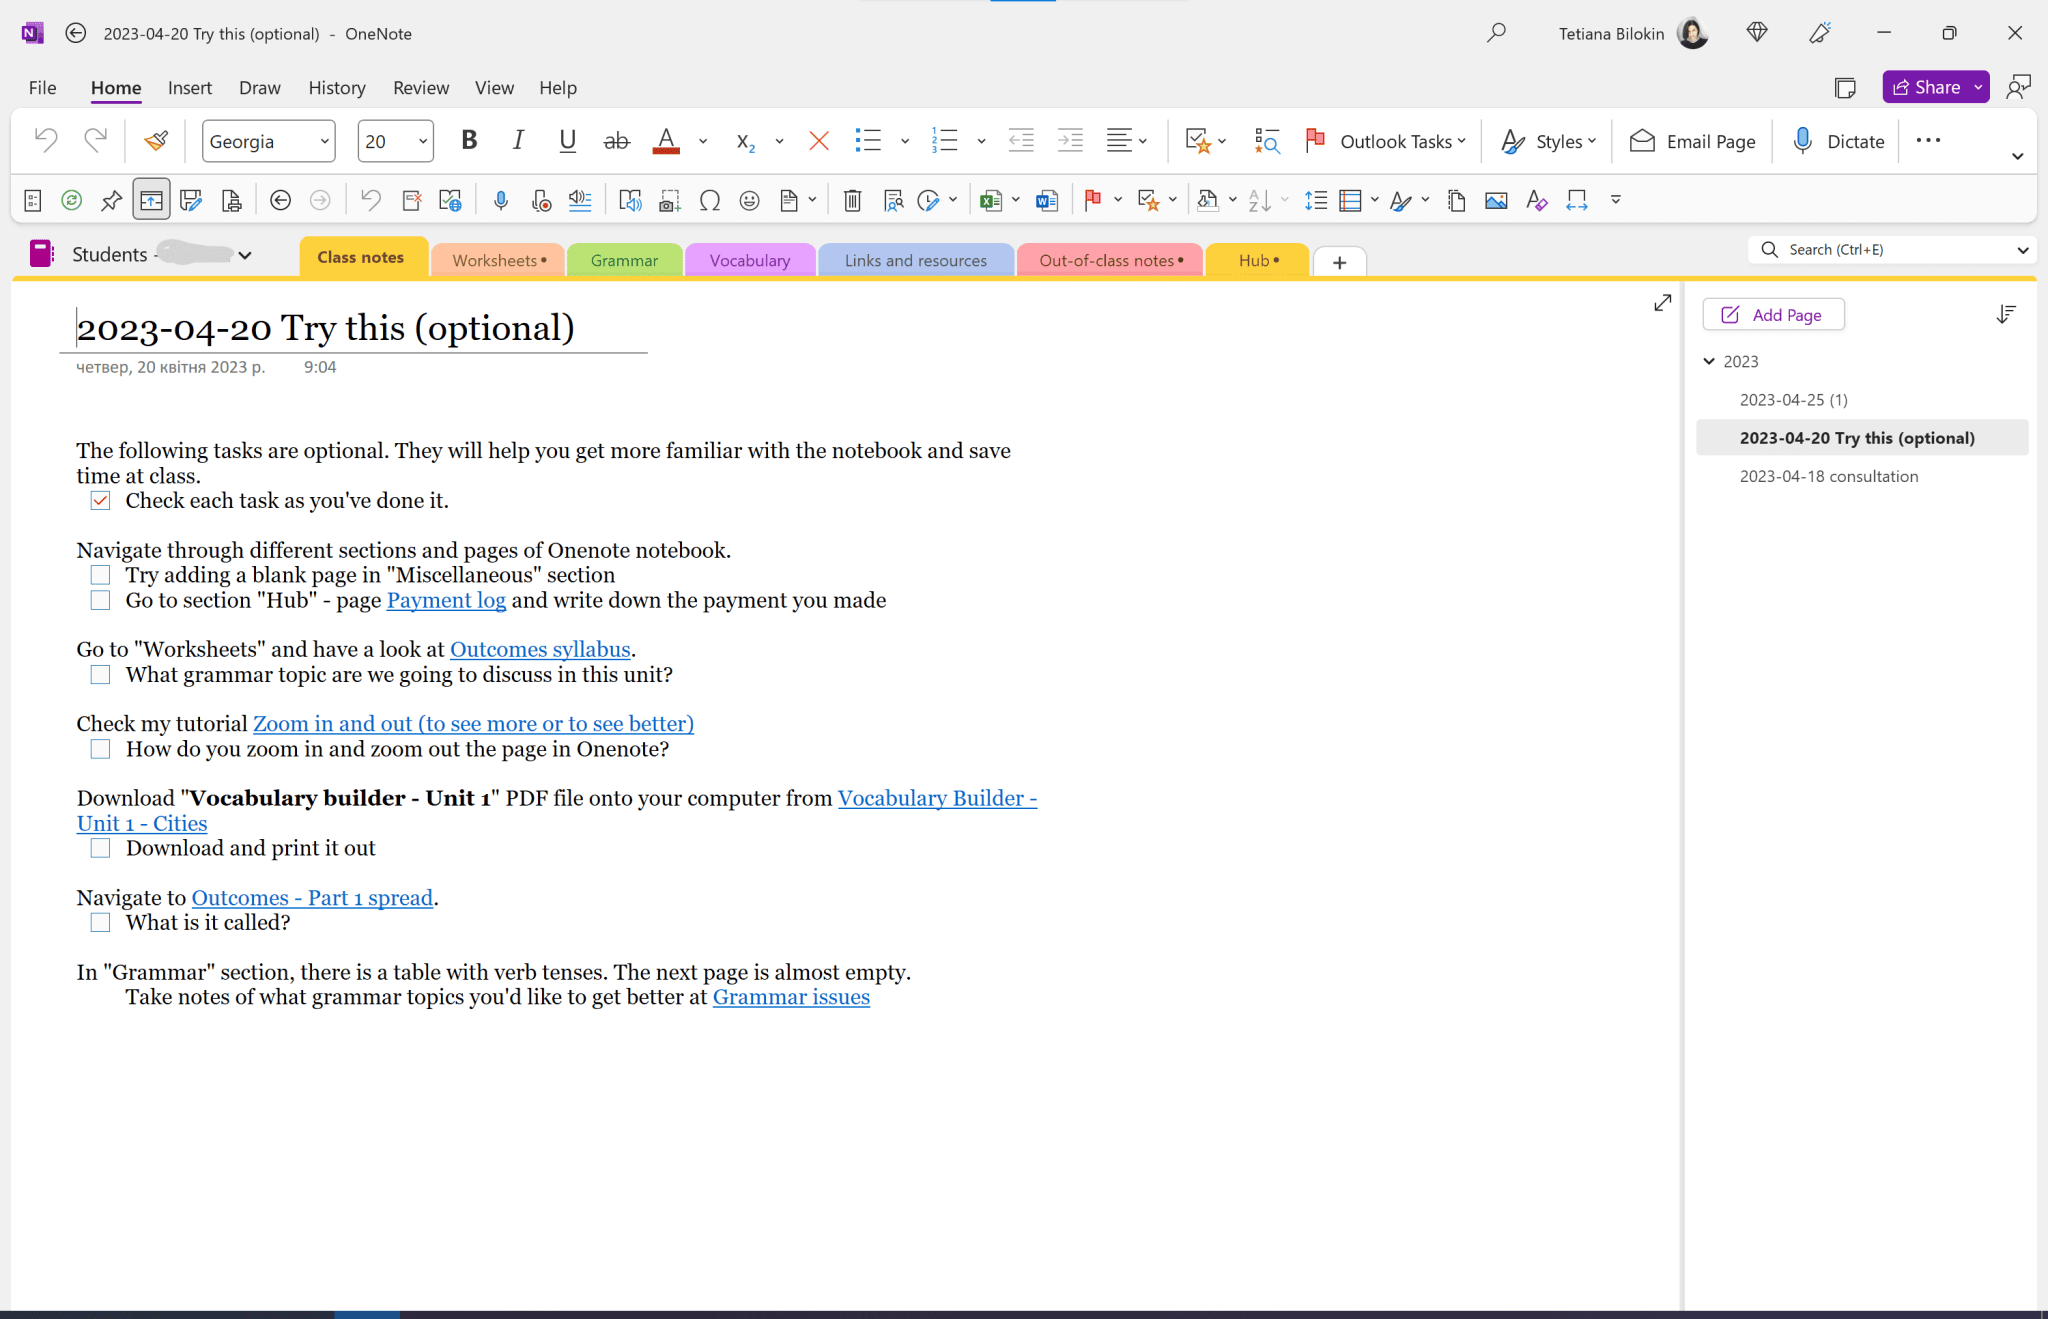This screenshot has width=2048, height=1319.
Task: Tick 'Go to section Hub' checkbox
Action: pos(100,600)
